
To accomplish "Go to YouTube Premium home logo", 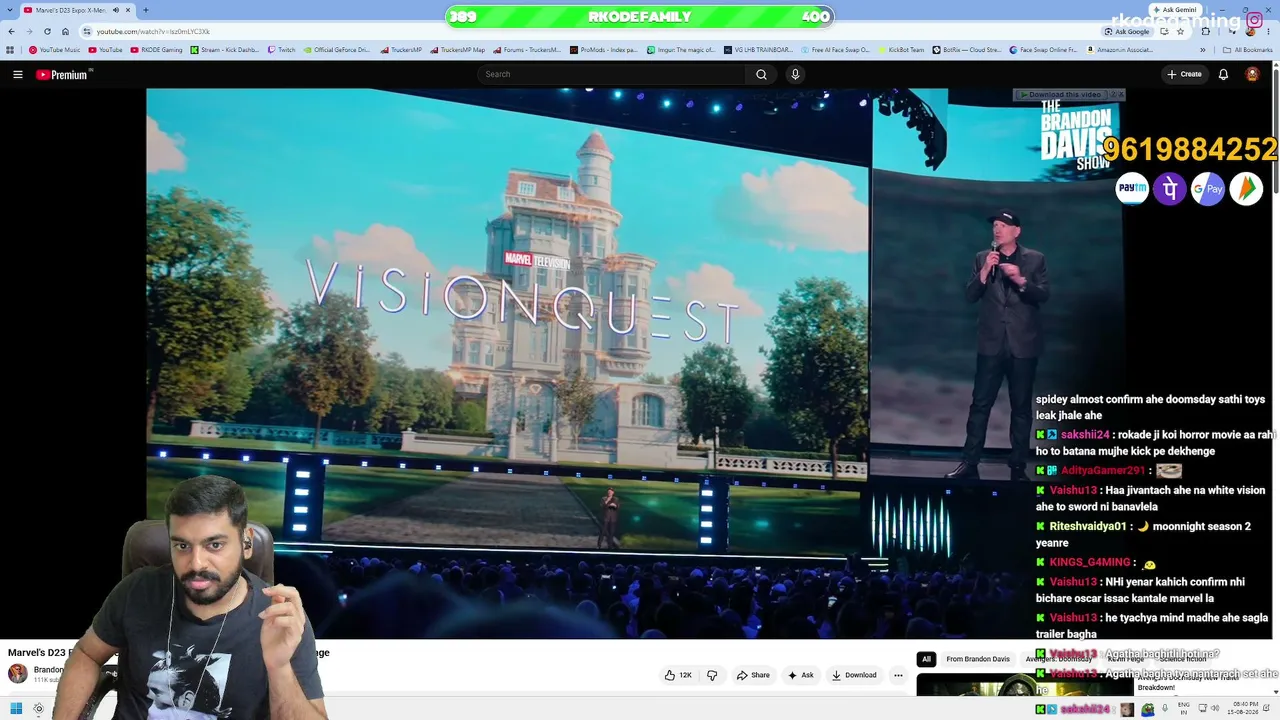I will [x=64, y=74].
